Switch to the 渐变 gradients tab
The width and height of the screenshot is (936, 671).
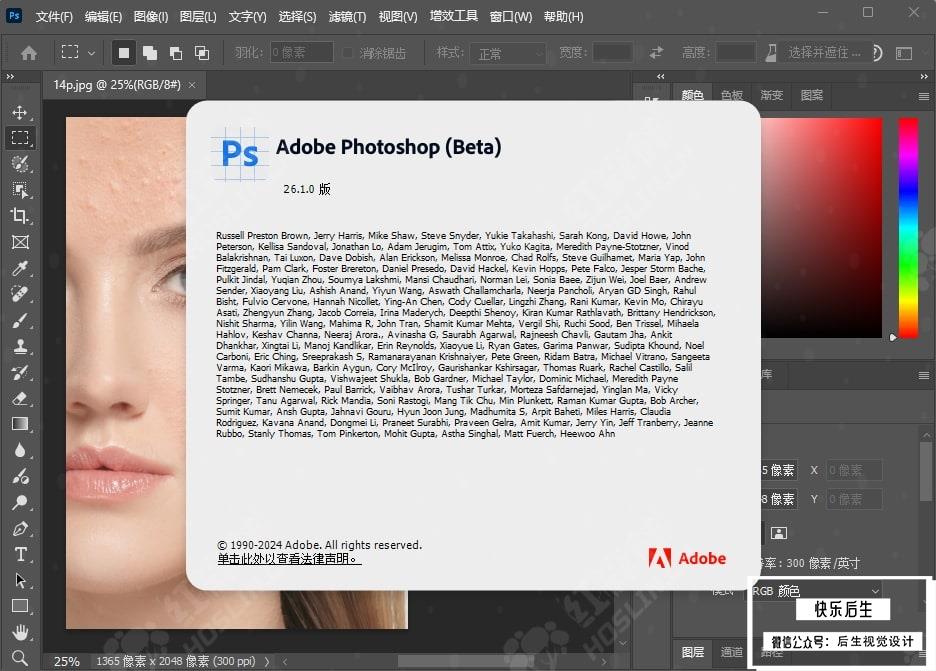771,96
